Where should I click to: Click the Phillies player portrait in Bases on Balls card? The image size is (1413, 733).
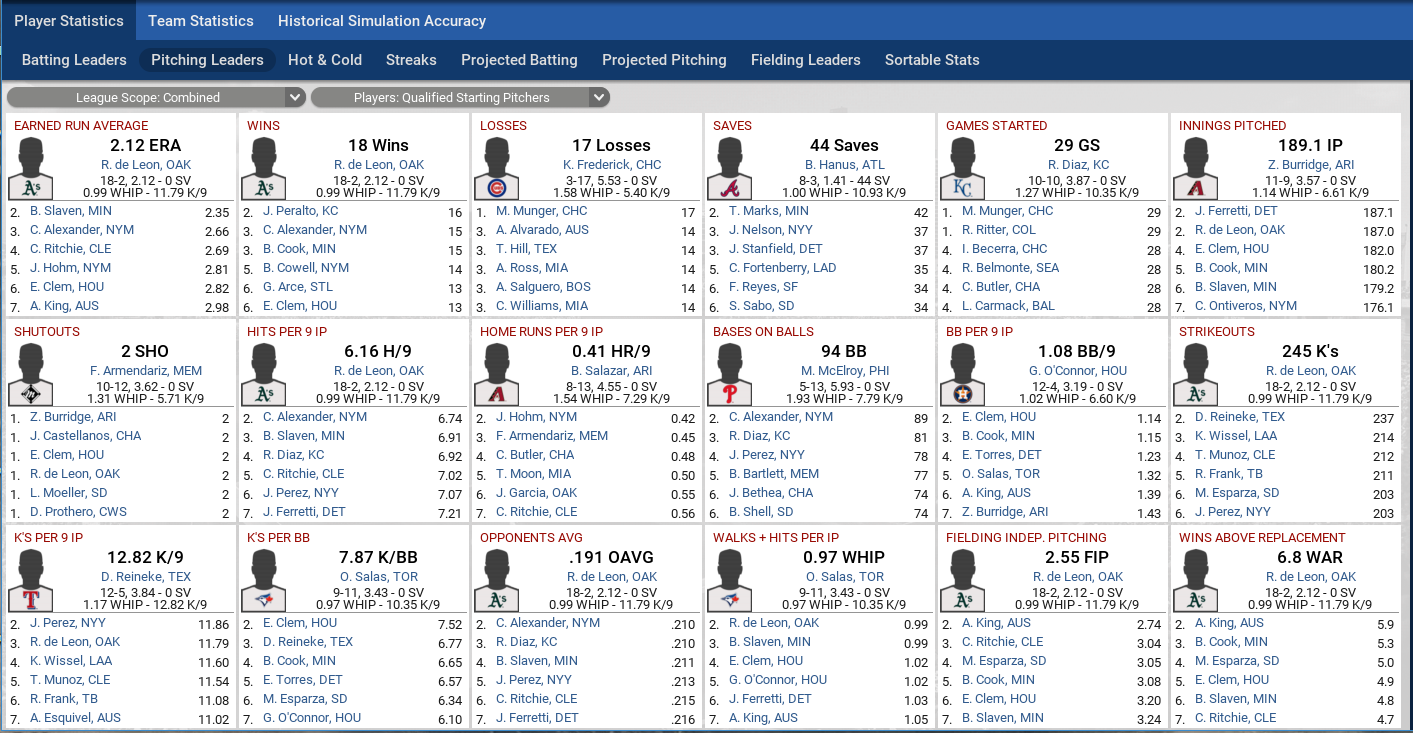(729, 374)
